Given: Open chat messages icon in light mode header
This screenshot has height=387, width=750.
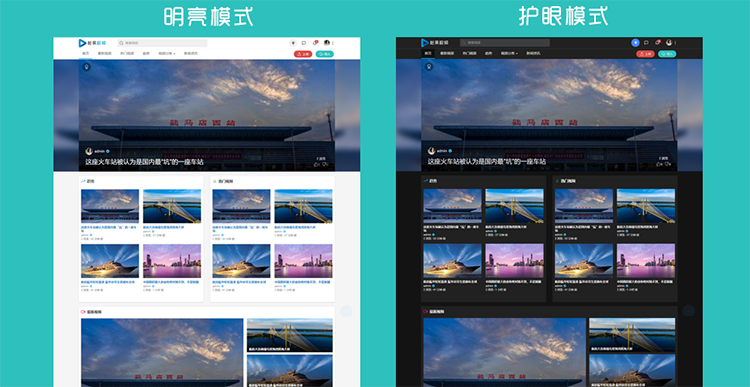Looking at the screenshot, I should tap(304, 43).
